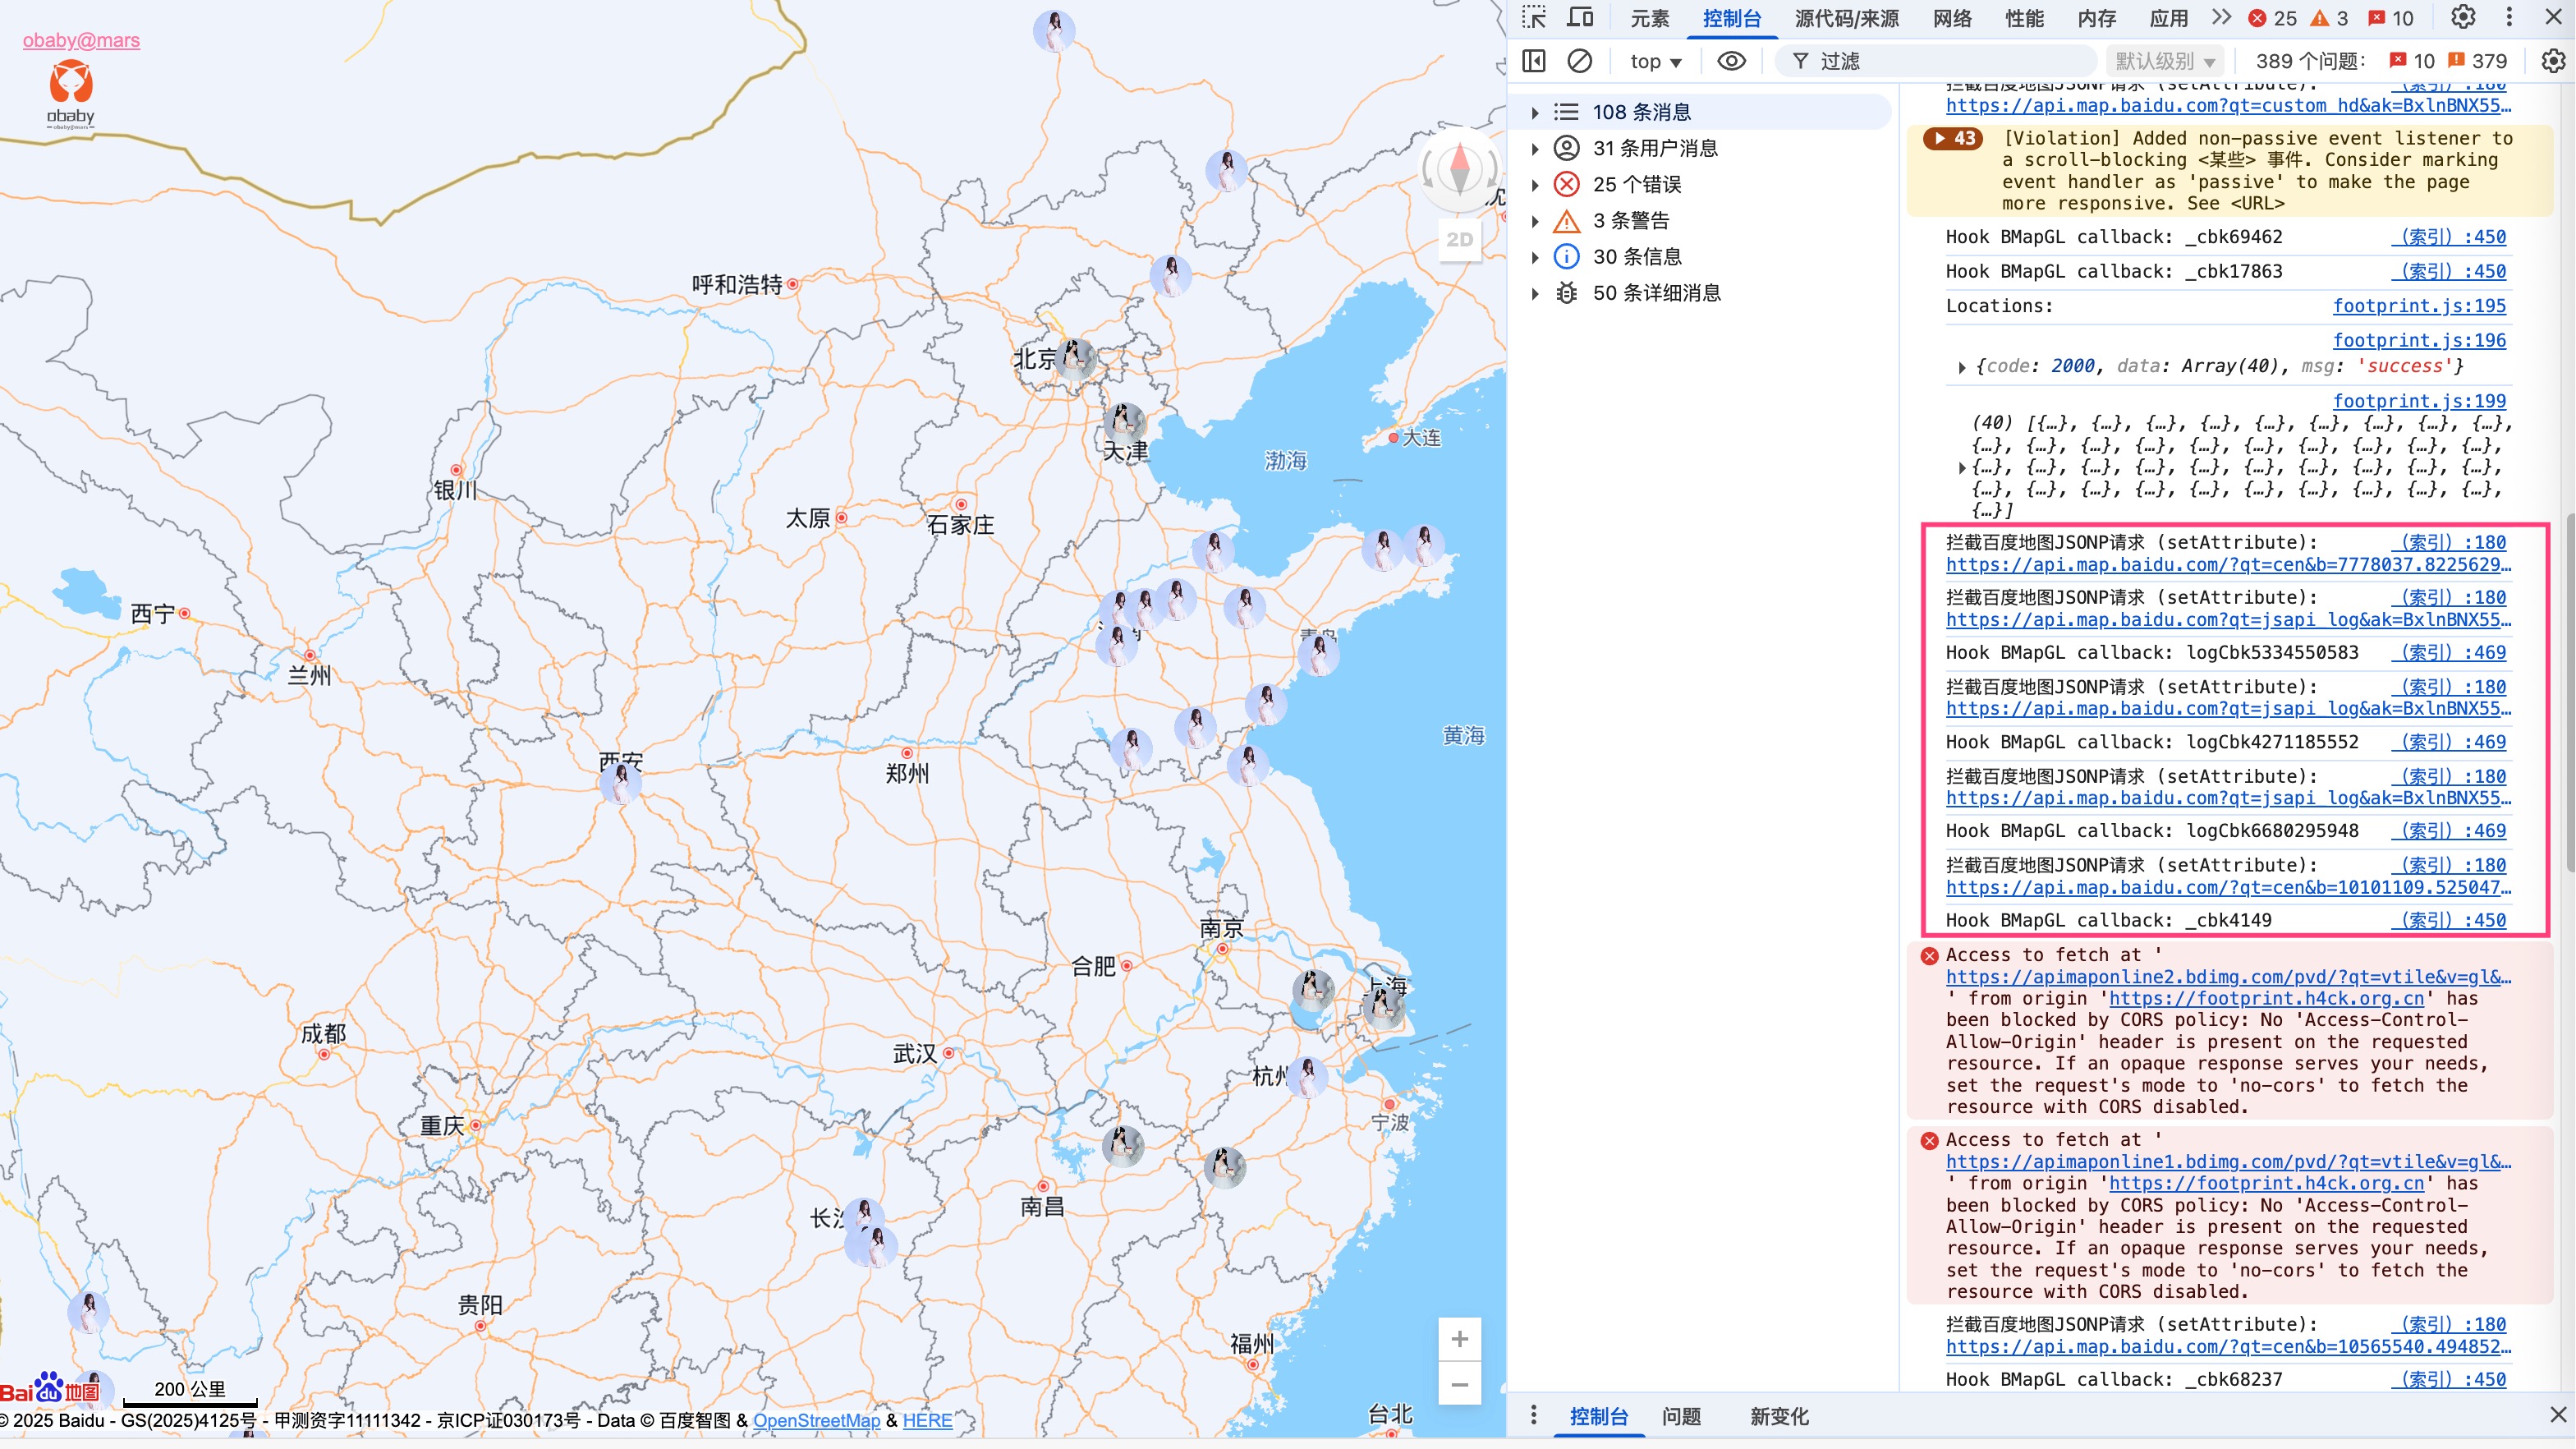Switch map to 2D view
This screenshot has height=1449, width=2576.
click(1459, 240)
